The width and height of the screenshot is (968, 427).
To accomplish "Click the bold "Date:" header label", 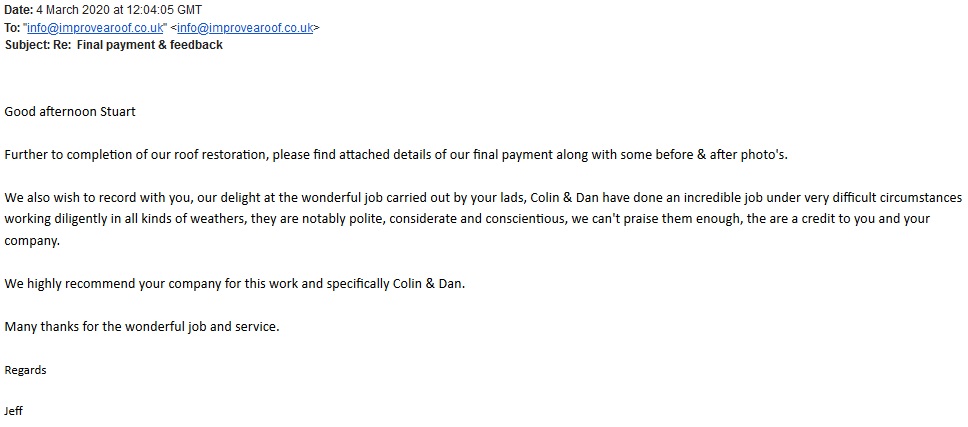I will pos(19,11).
